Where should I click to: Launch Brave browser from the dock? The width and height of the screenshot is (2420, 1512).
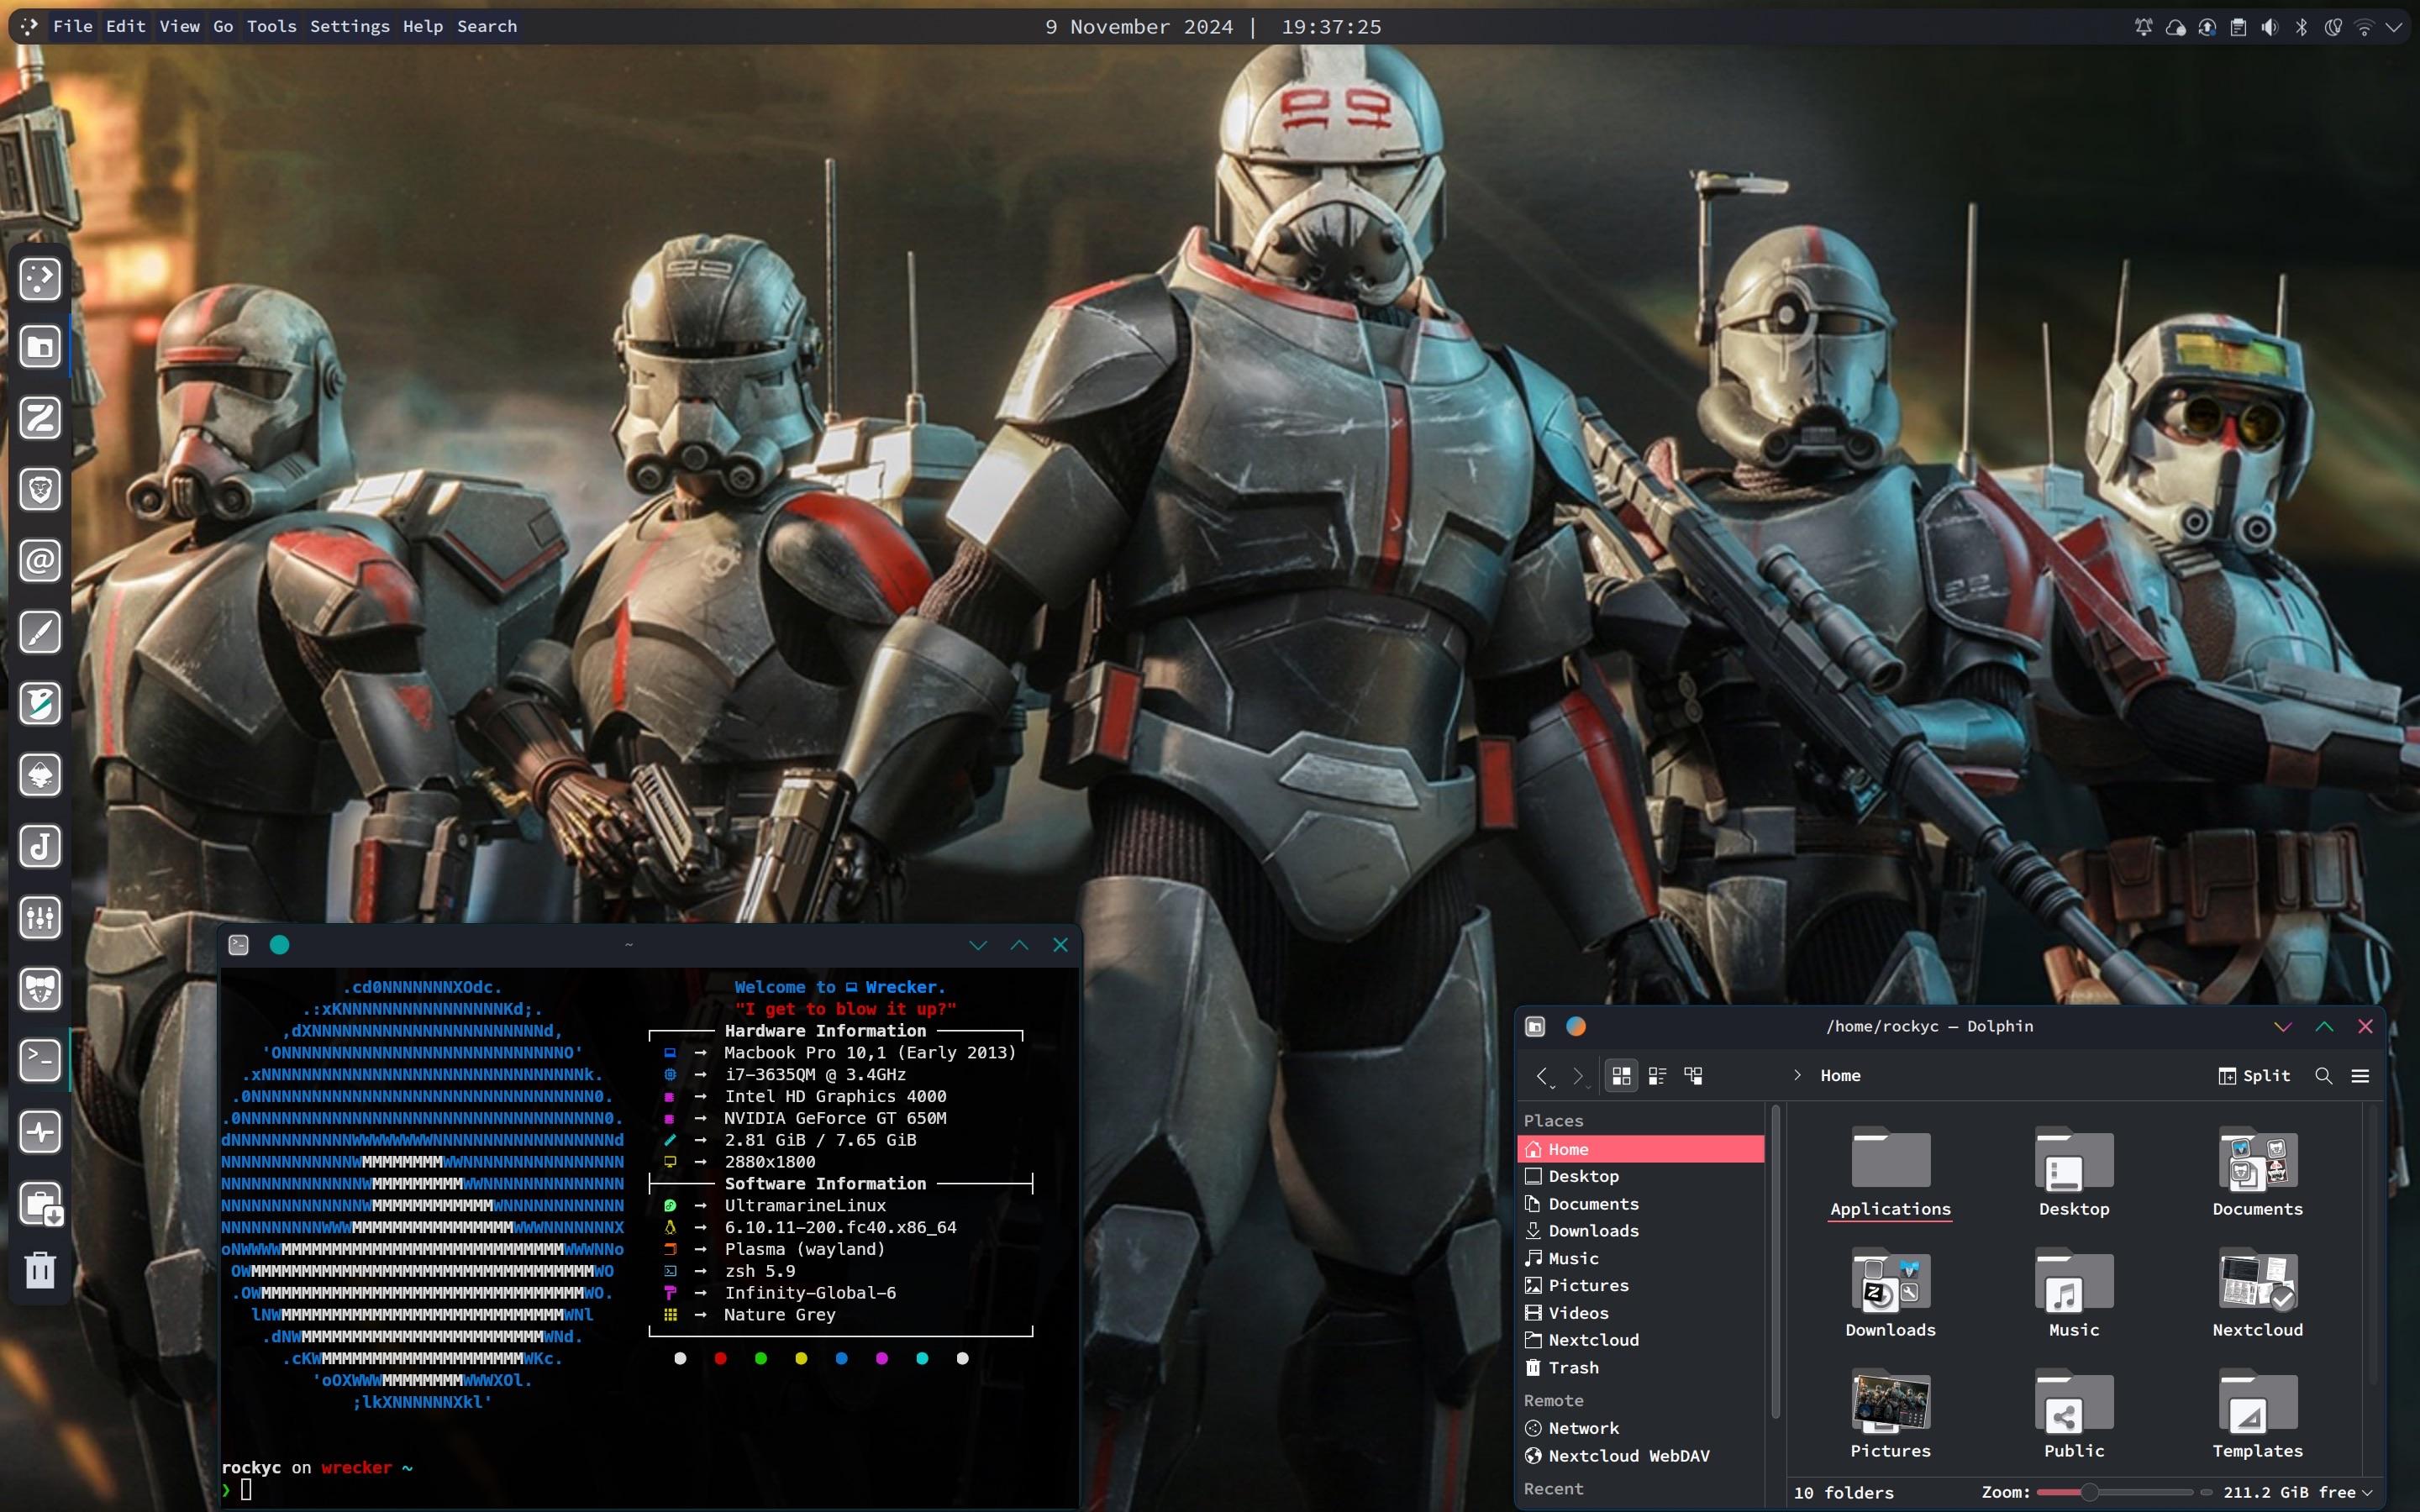coord(40,490)
